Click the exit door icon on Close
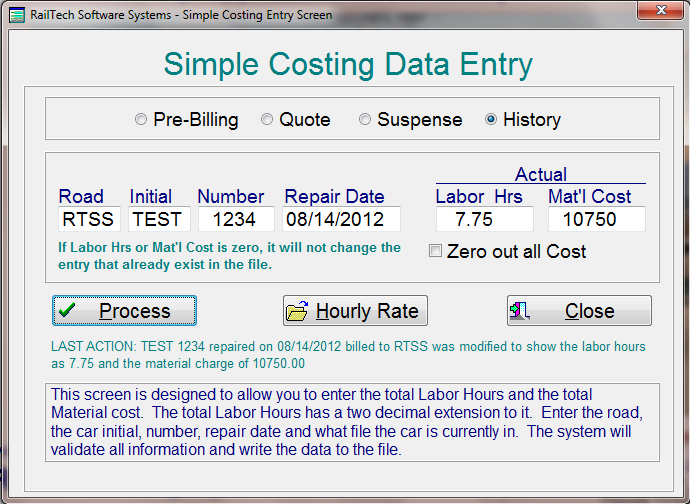The height and width of the screenshot is (504, 690). click(520, 310)
